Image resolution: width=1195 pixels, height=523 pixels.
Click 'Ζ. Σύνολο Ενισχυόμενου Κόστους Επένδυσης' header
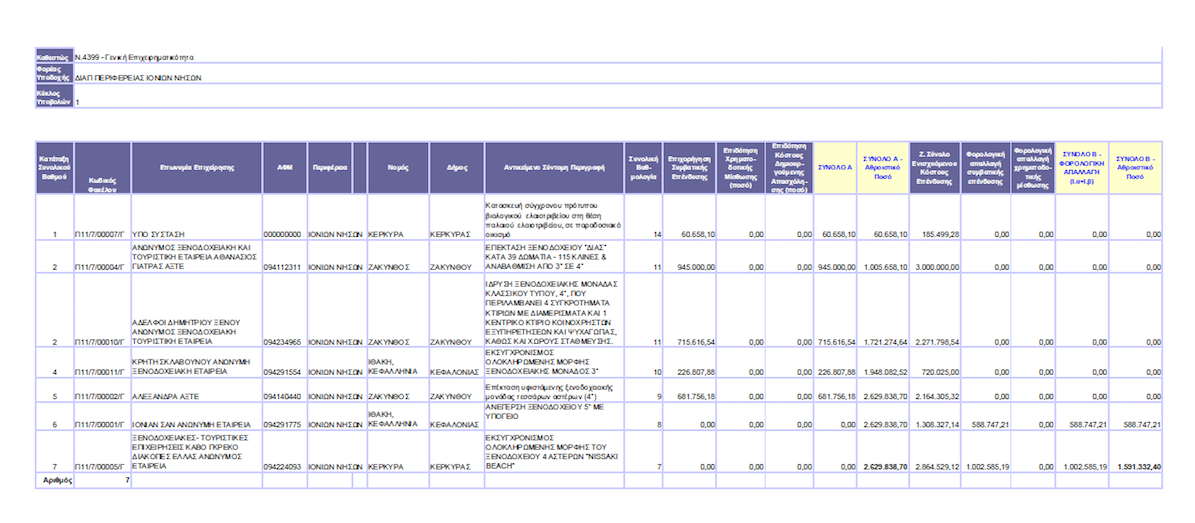pyautogui.click(x=935, y=166)
